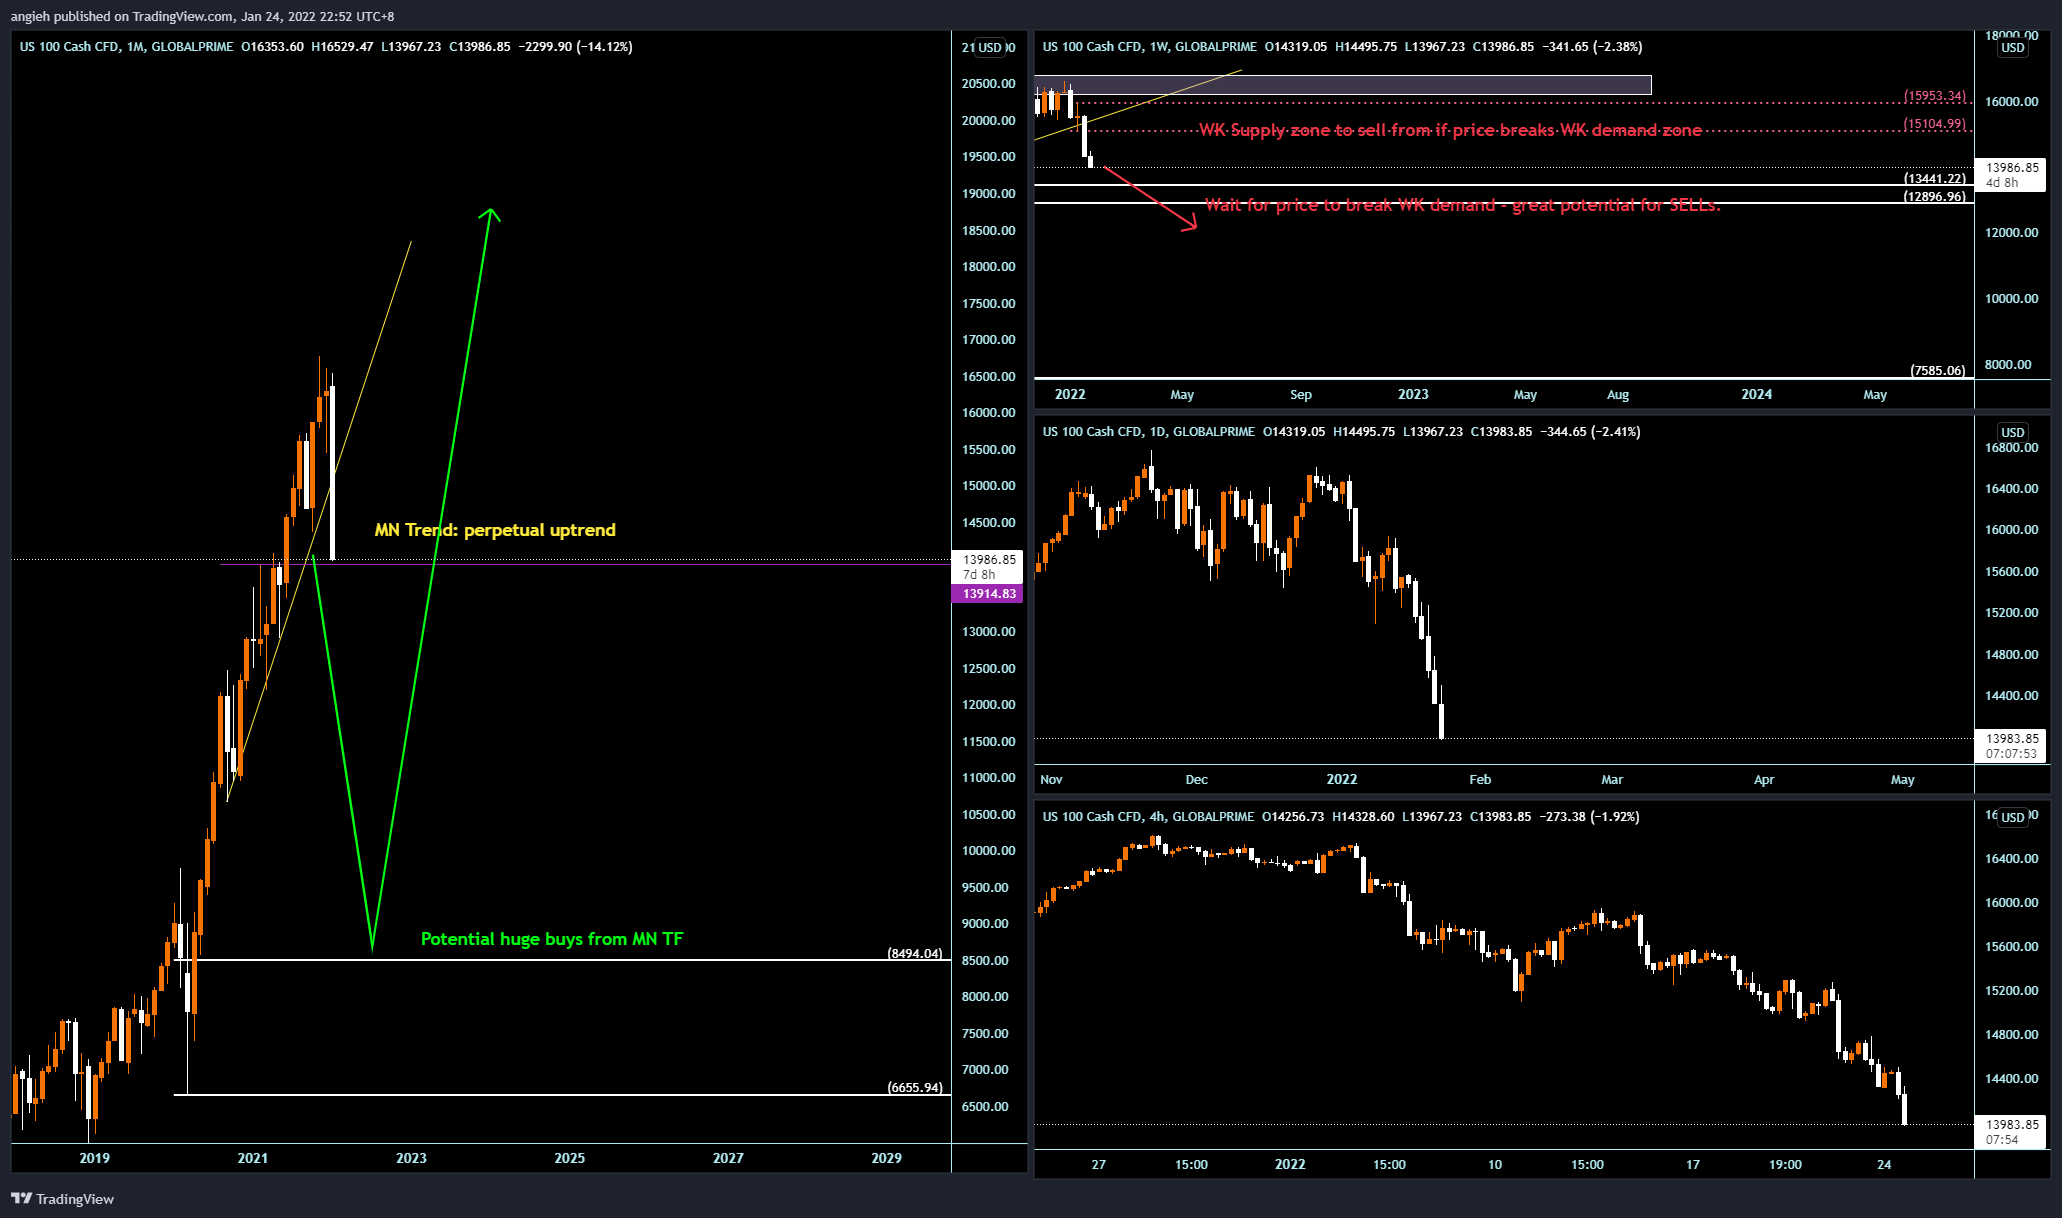Click 10000.00 on monthly price scale
This screenshot has width=2062, height=1218.
(x=988, y=851)
